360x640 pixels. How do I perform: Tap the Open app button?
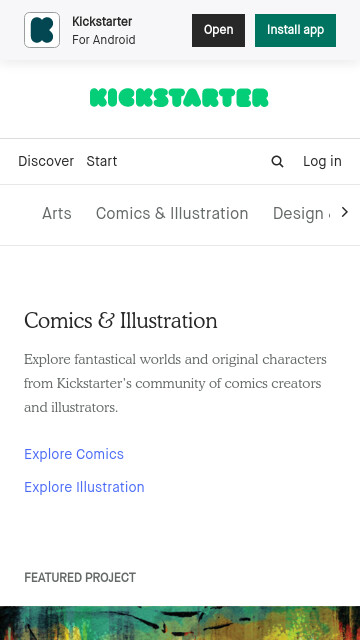coord(218,30)
